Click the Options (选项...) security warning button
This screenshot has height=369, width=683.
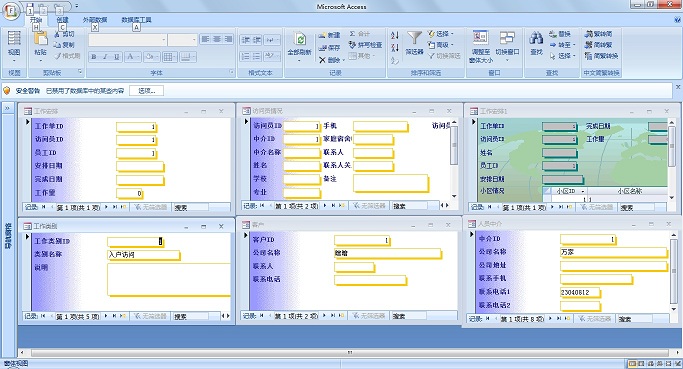pyautogui.click(x=147, y=91)
